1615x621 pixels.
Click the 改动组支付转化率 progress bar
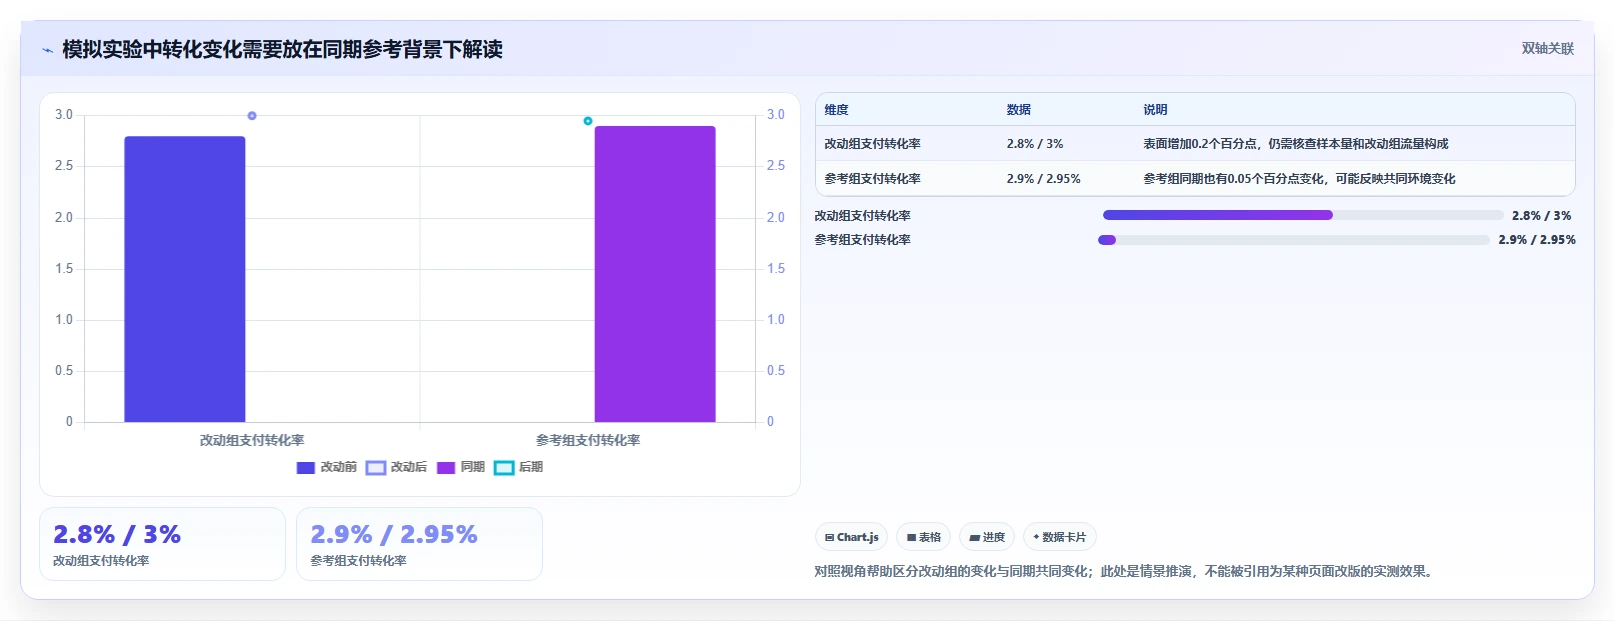(x=1303, y=215)
